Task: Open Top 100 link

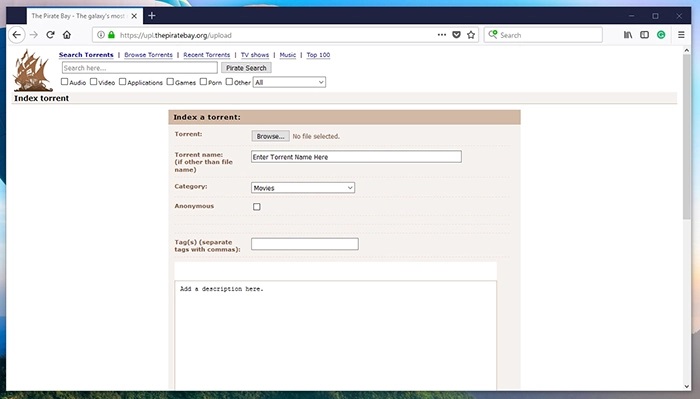Action: [x=318, y=54]
